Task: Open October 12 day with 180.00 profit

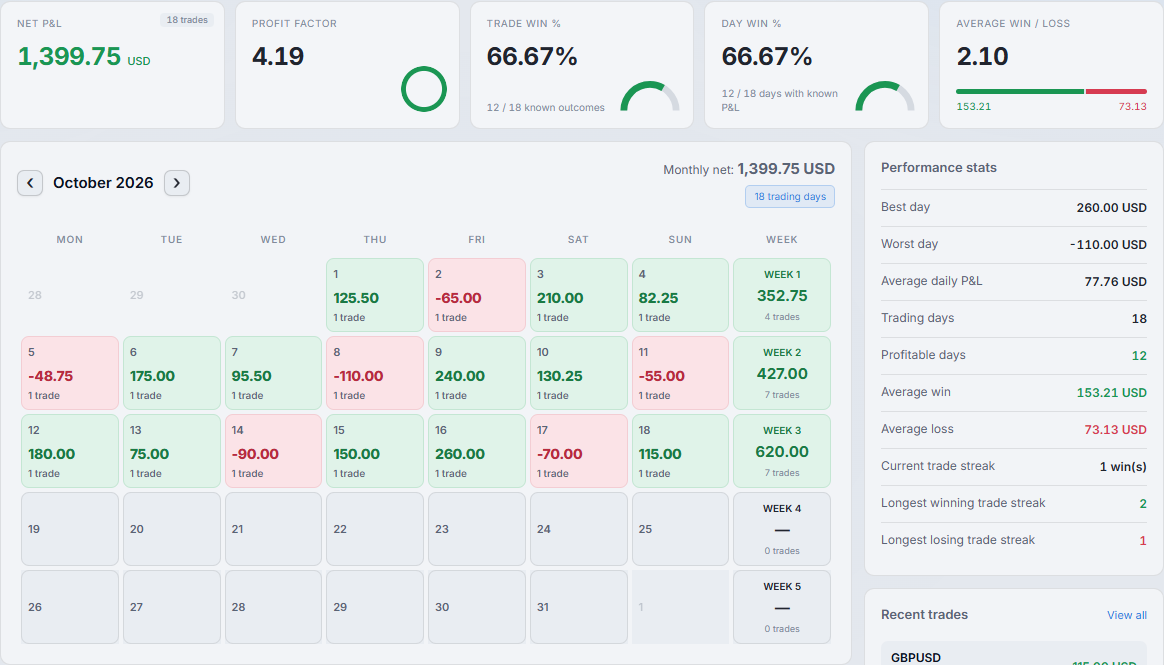Action: (70, 451)
